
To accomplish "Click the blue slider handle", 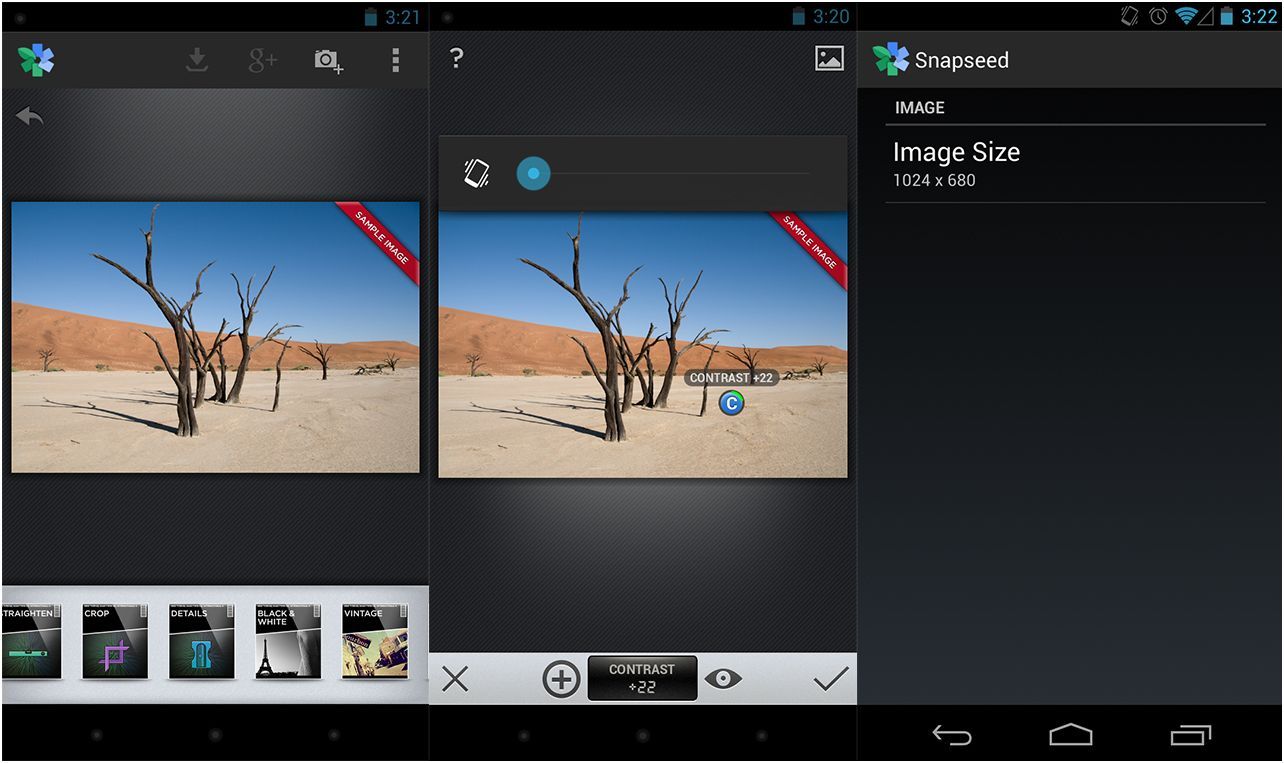I will (534, 173).
